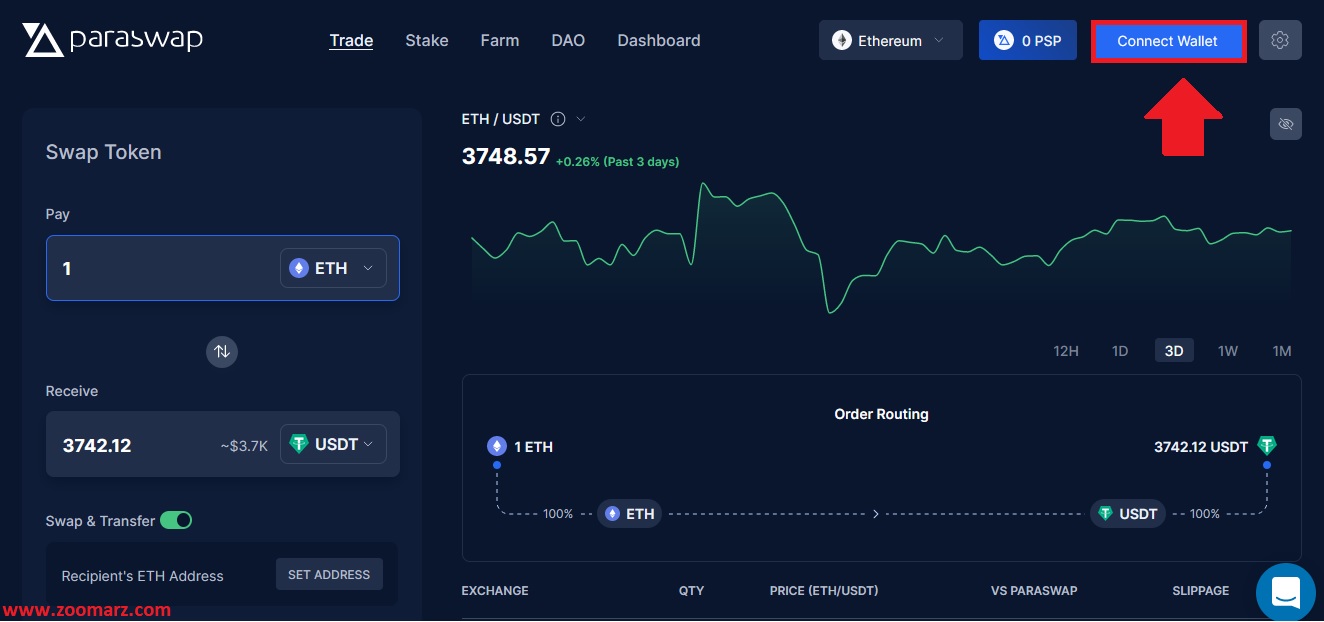
Task: Swap pay and receive tokens arrow icon
Action: [x=222, y=351]
